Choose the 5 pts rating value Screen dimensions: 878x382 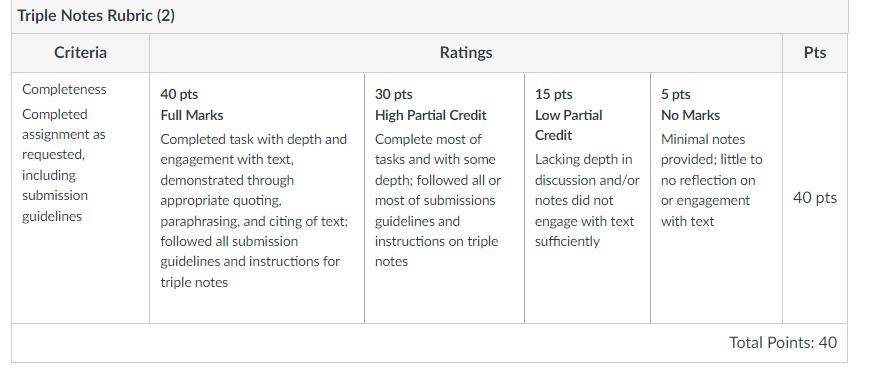click(x=675, y=94)
